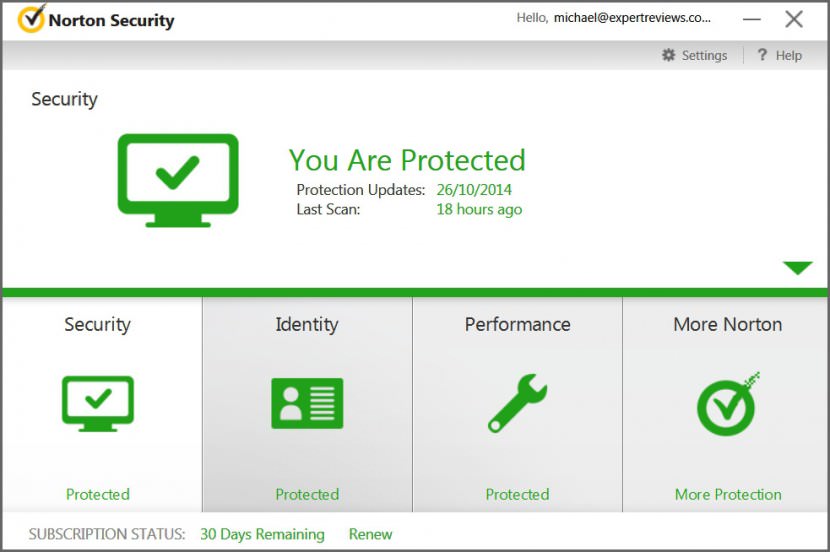
Task: Click the Last Scan label
Action: 328,209
